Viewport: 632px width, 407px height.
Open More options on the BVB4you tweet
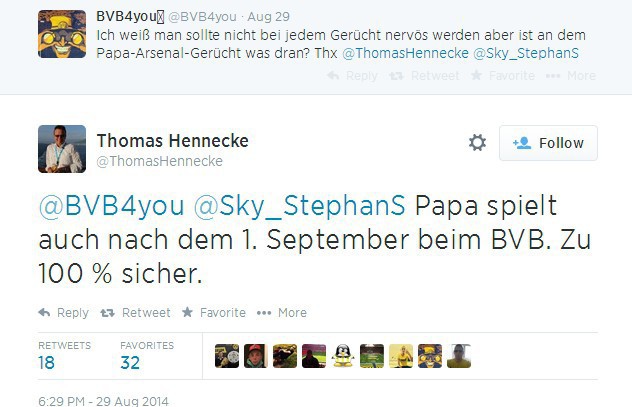[x=570, y=76]
